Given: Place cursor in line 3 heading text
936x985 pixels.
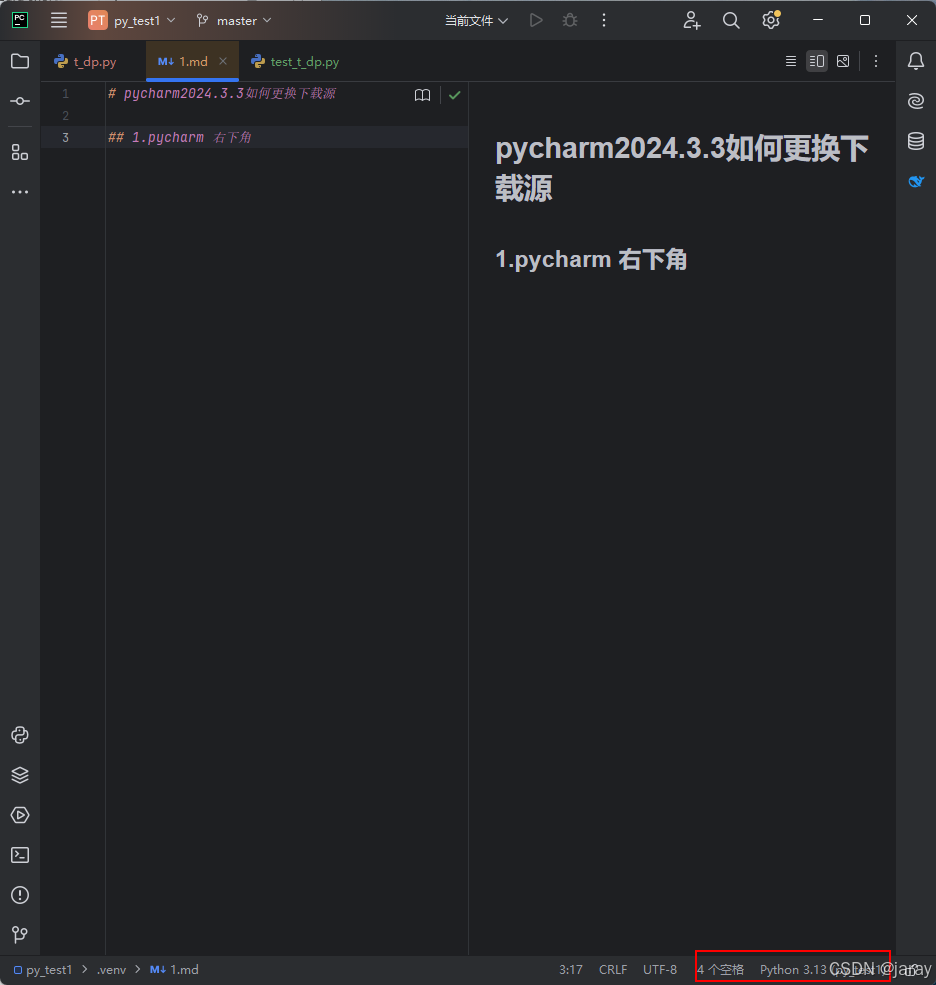Looking at the screenshot, I should (180, 138).
